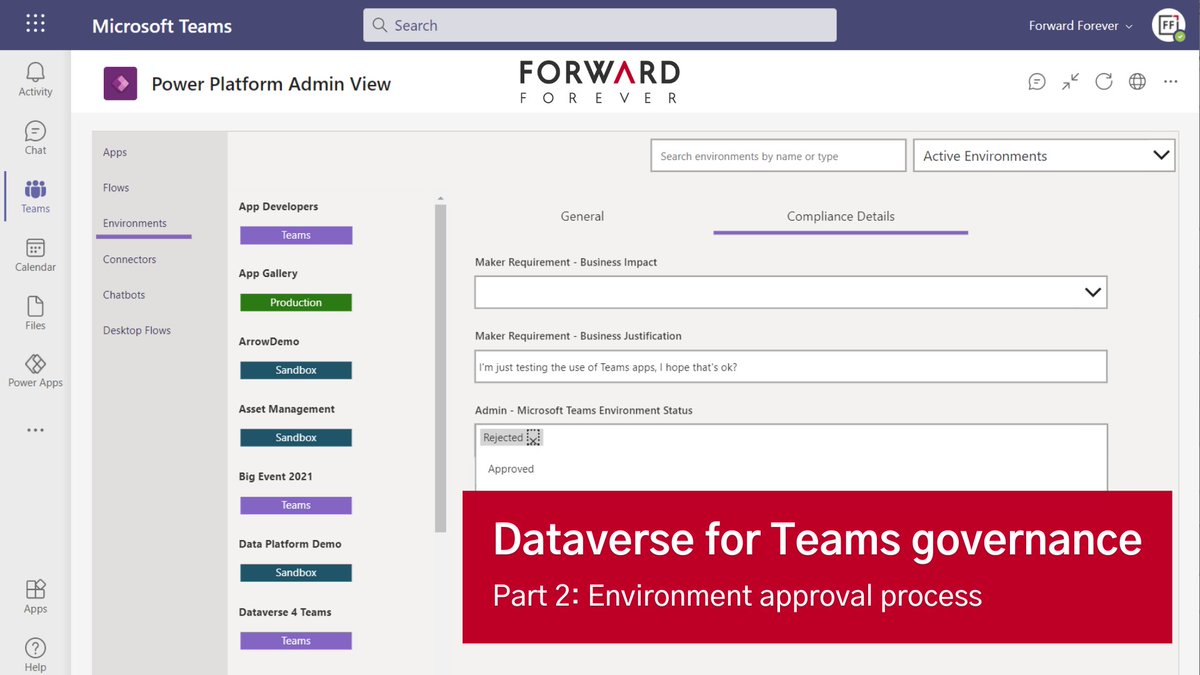
Task: Open Help in the left rail
Action: point(35,655)
